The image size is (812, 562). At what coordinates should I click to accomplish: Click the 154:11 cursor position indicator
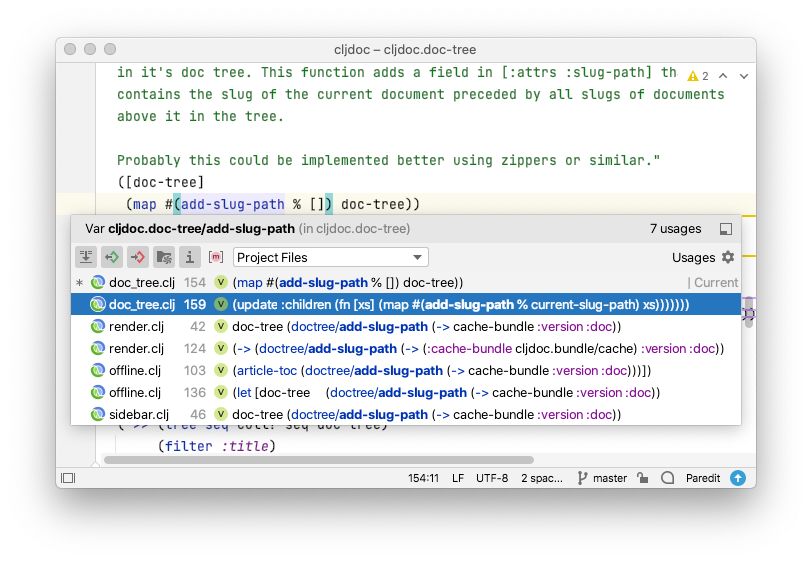tap(423, 478)
